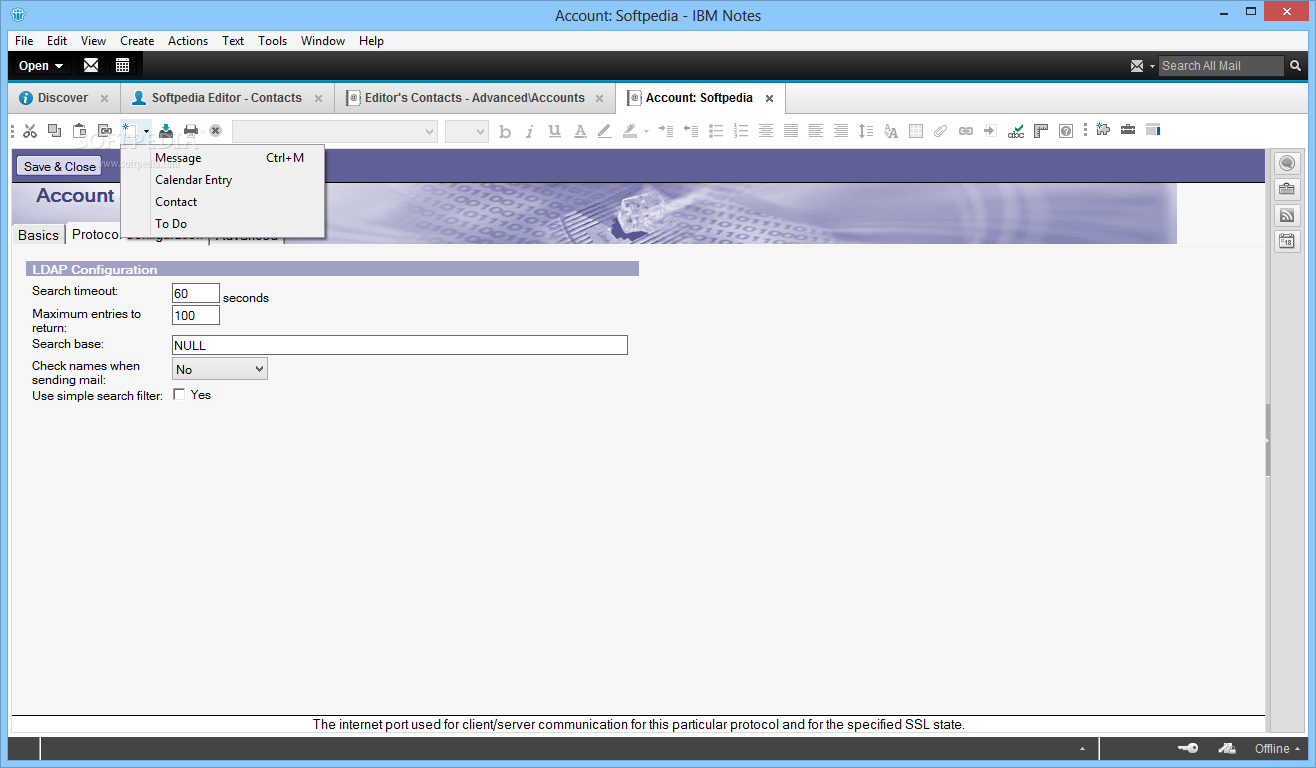Open the Mail envelope icon beside Open
The image size is (1316, 768).
click(x=91, y=66)
